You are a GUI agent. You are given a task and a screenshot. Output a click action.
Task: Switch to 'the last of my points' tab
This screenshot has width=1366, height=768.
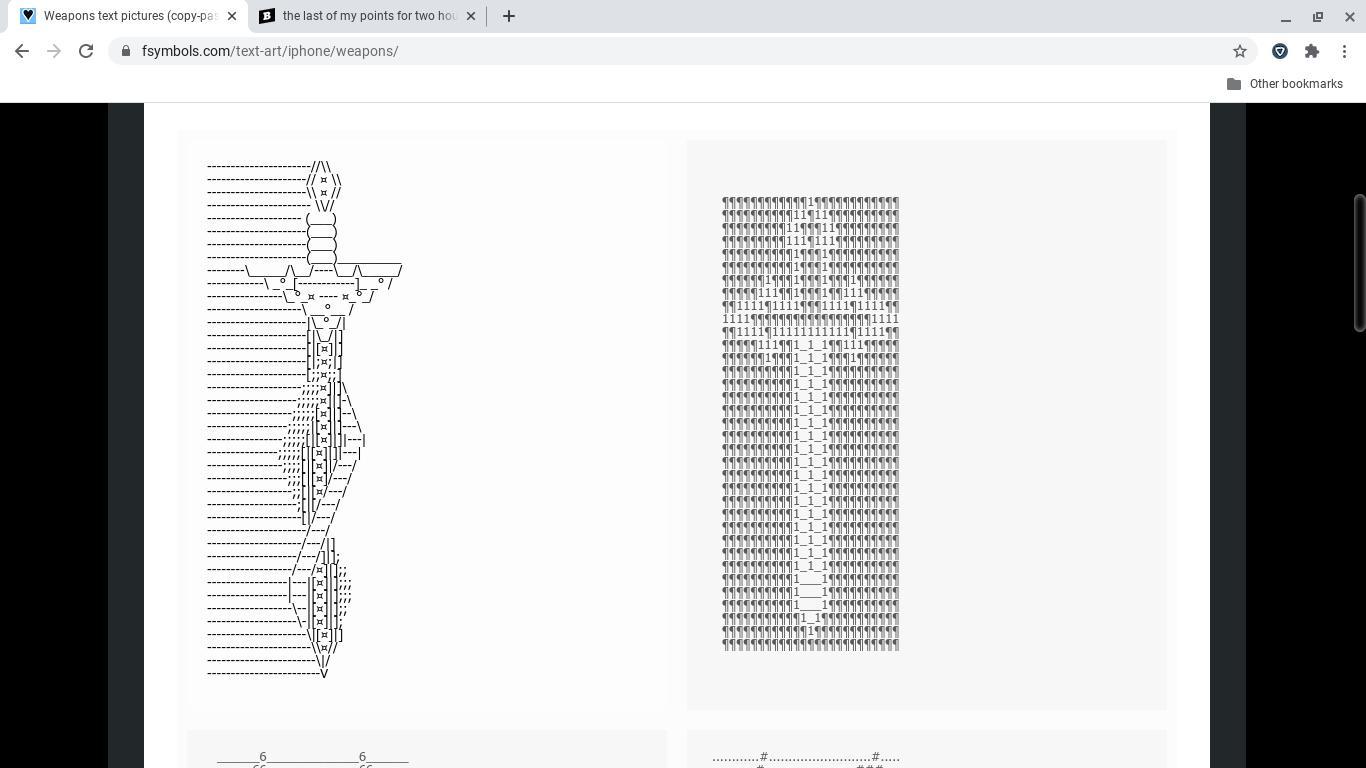pos(366,16)
